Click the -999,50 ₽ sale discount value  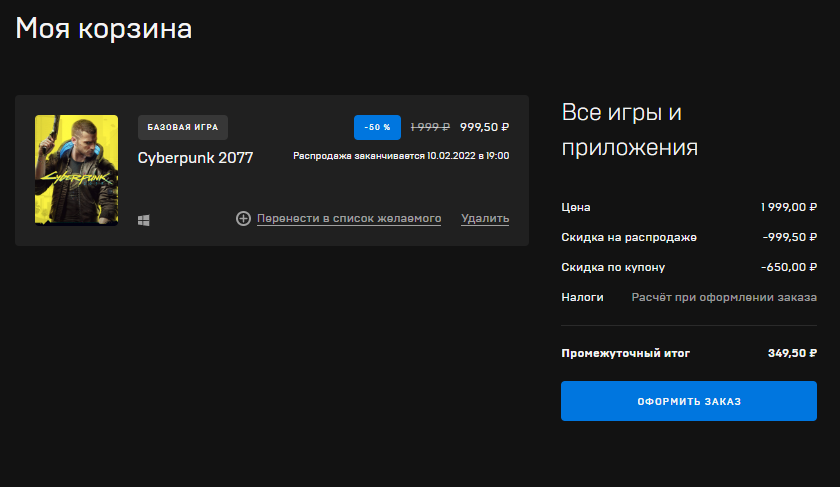pyautogui.click(x=790, y=237)
